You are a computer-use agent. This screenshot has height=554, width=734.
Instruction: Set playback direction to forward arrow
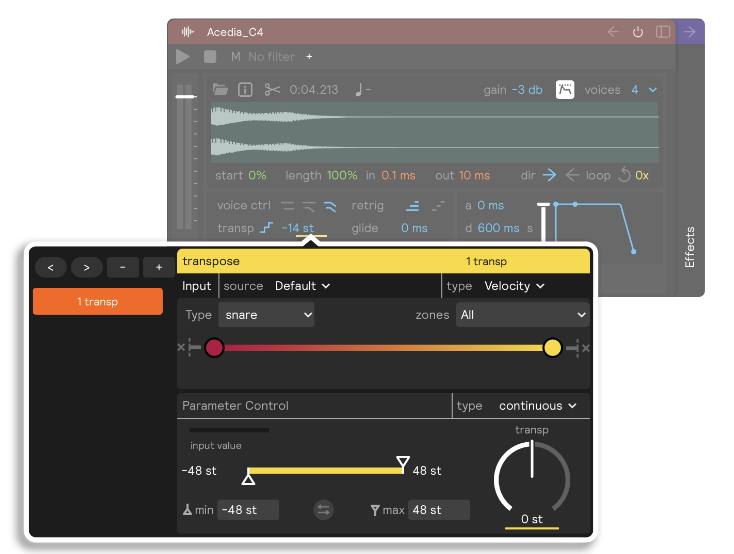[550, 176]
